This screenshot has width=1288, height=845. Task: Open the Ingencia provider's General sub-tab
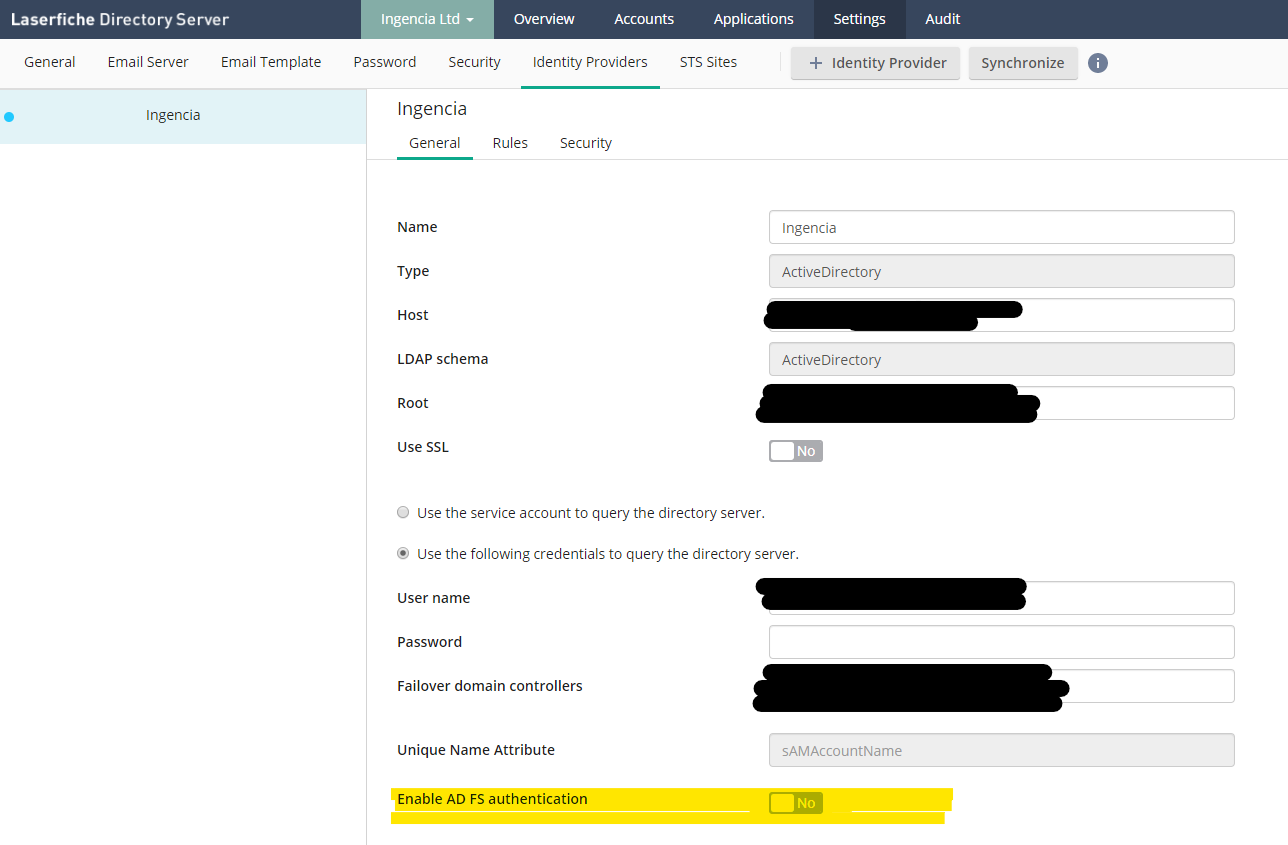point(435,143)
